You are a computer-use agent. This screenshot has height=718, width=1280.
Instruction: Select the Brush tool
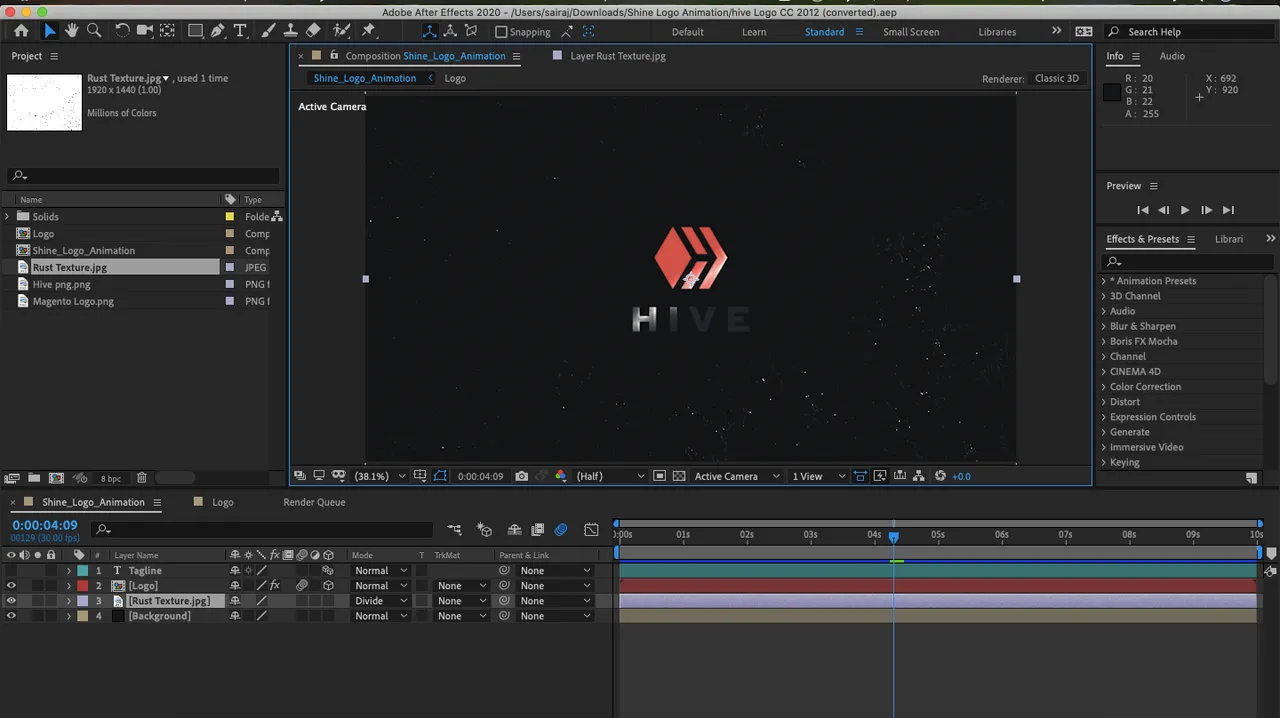pos(268,31)
